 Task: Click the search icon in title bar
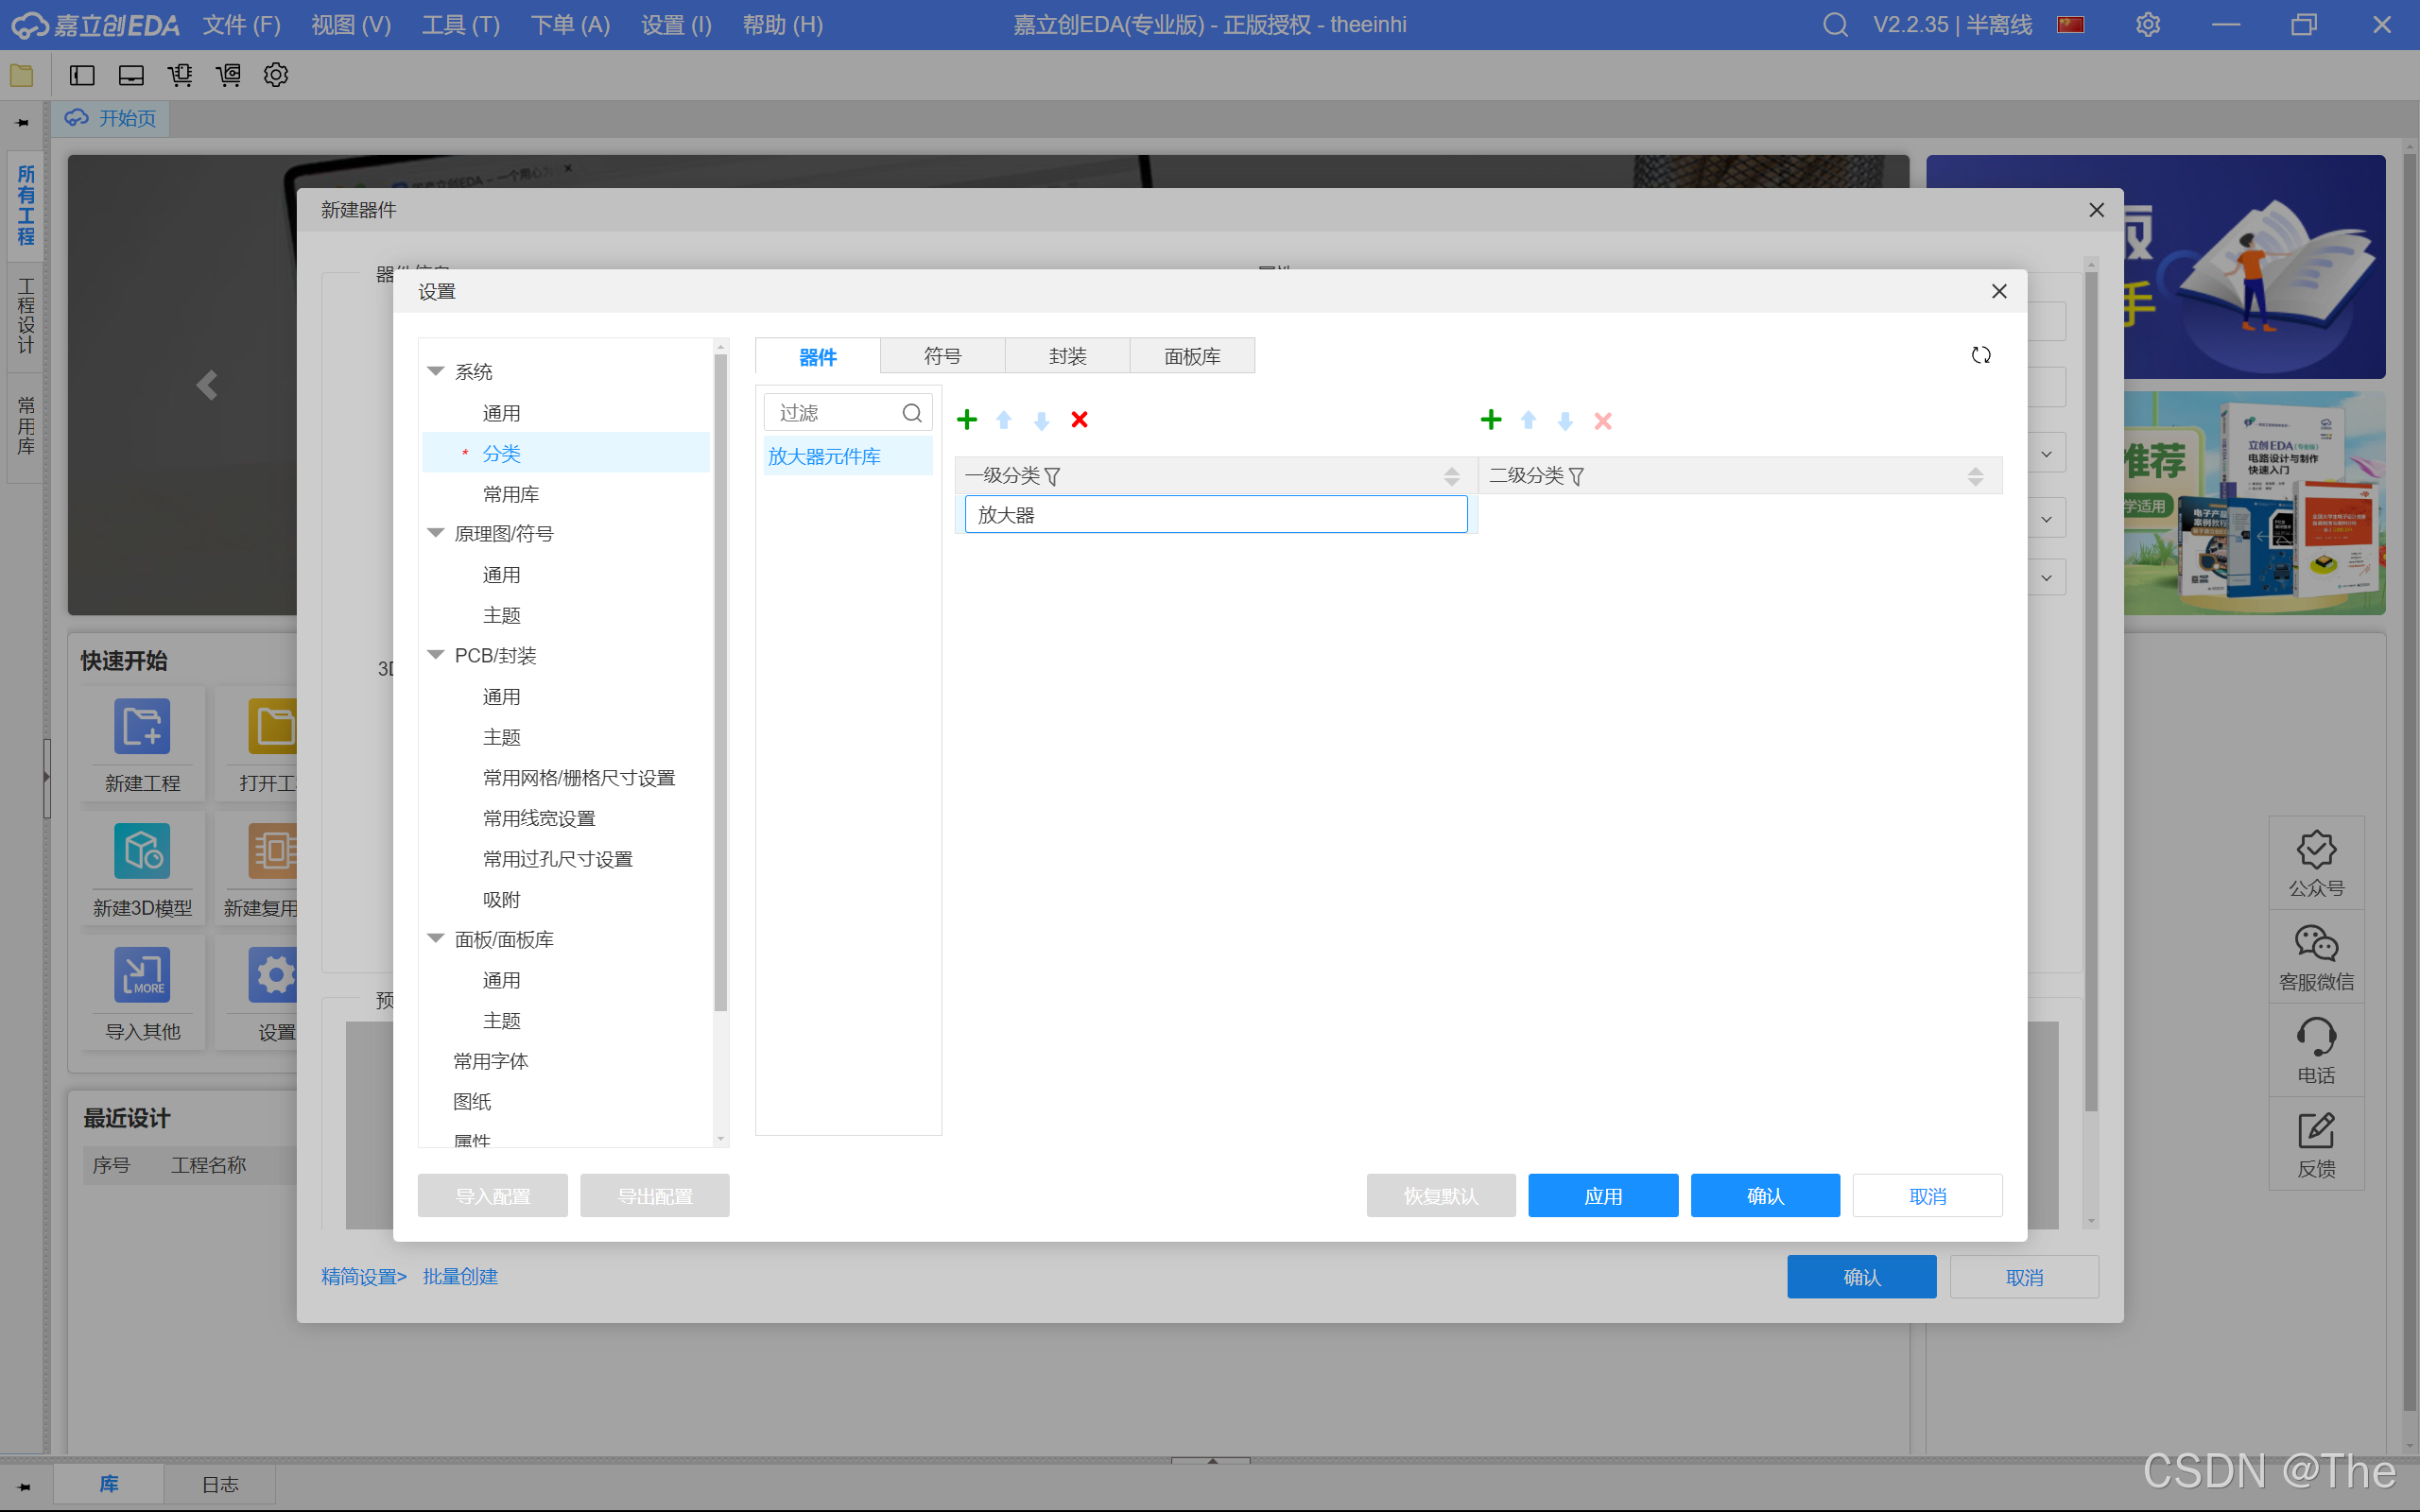coord(1835,24)
